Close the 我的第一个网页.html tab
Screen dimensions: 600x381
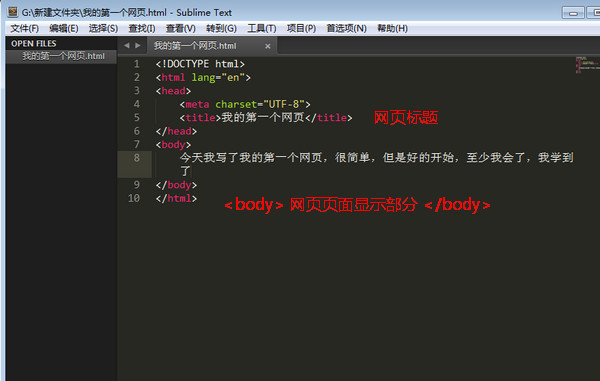[x=268, y=46]
